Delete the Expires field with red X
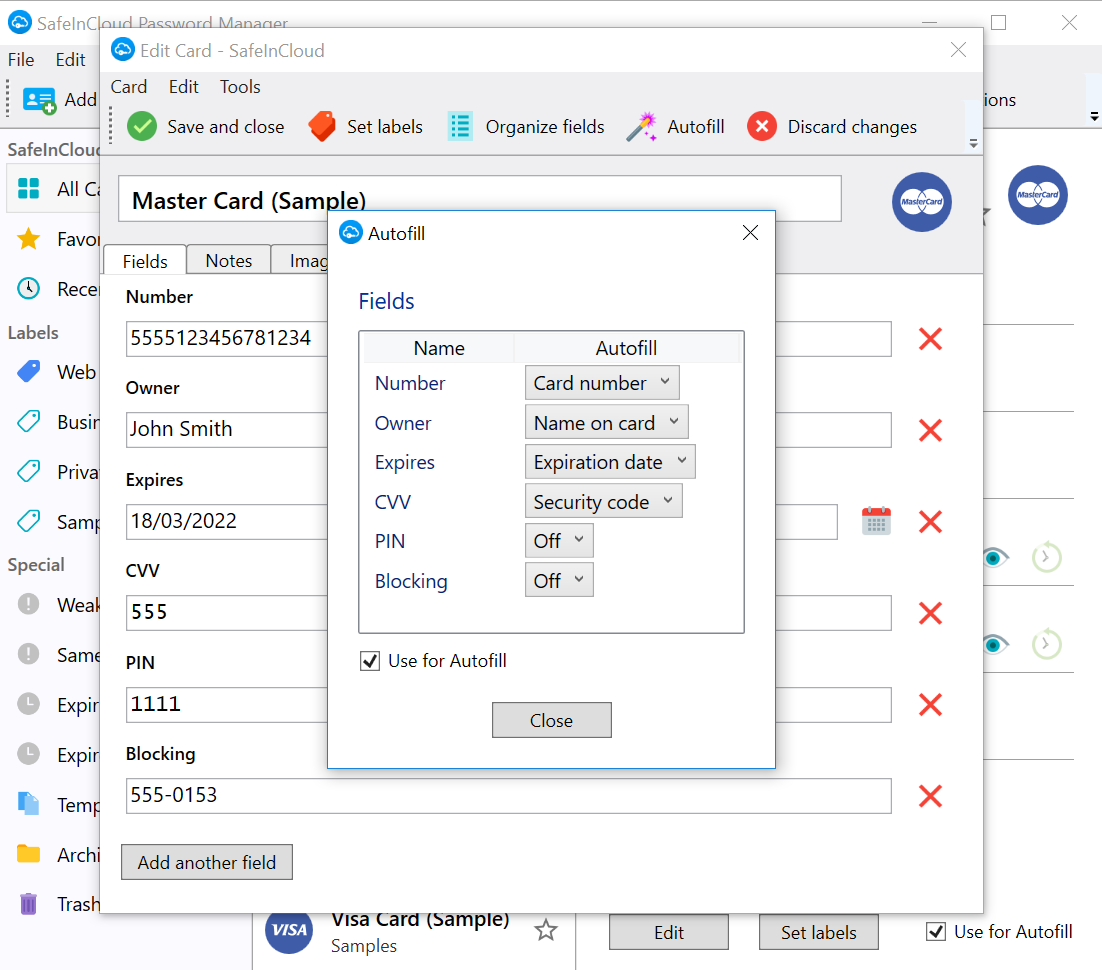The image size is (1102, 970). (931, 522)
